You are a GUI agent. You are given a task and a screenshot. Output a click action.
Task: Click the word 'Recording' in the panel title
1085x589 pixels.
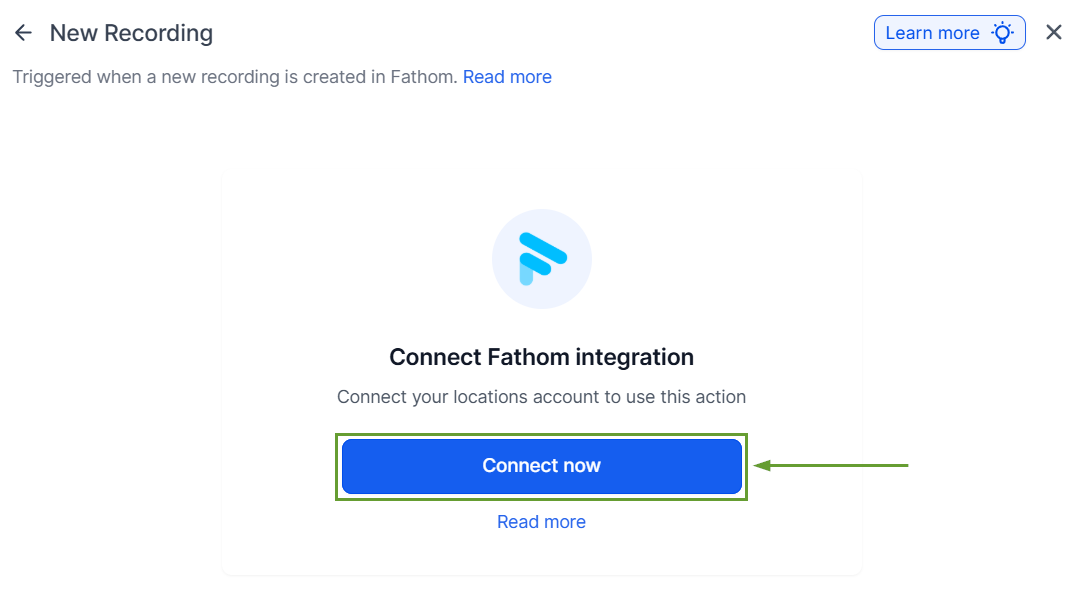158,33
